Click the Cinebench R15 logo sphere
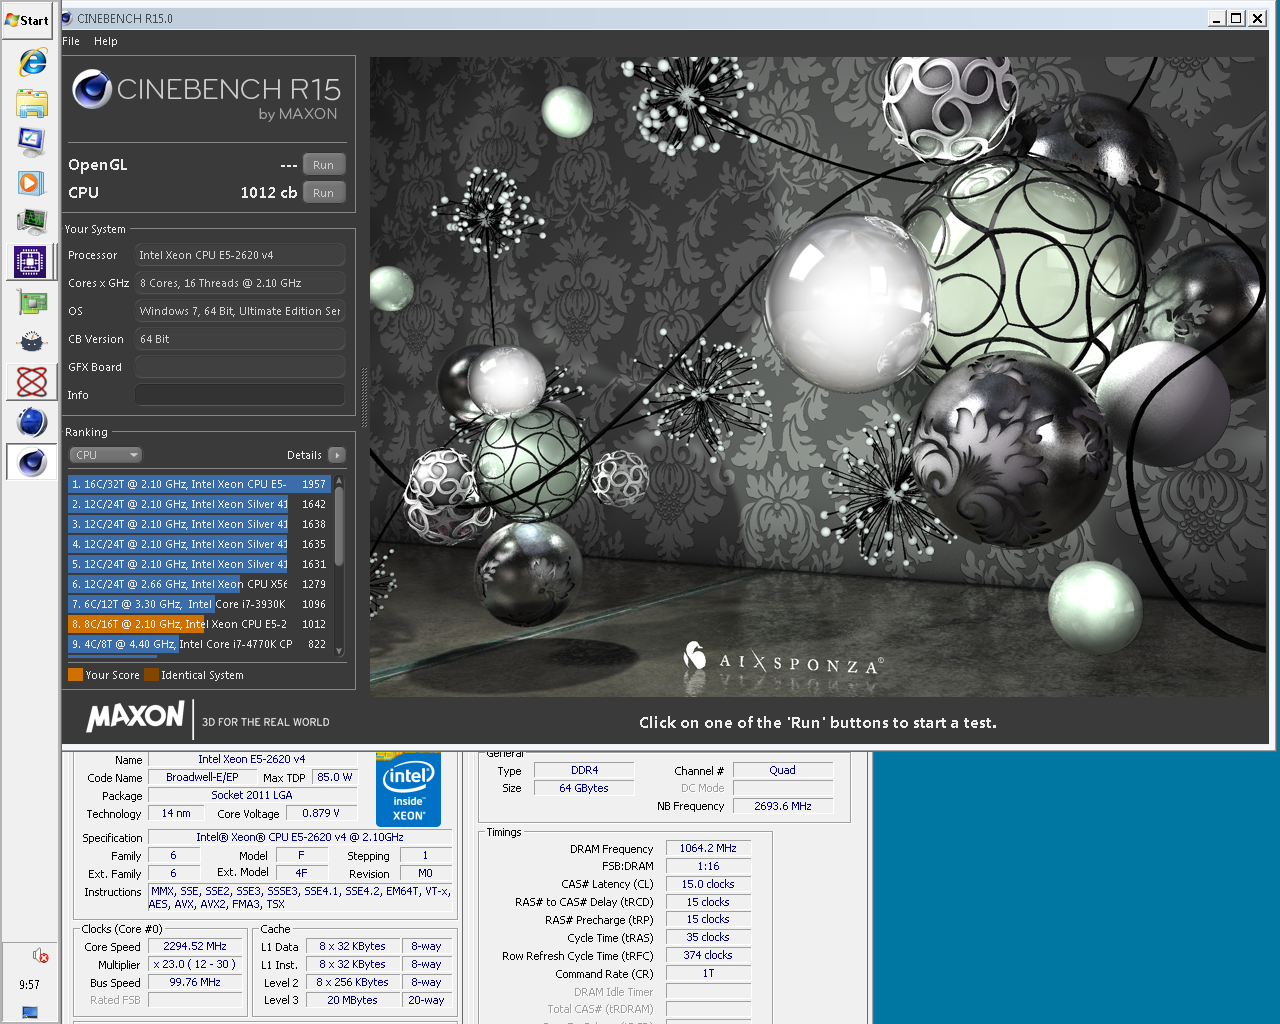The width and height of the screenshot is (1280, 1024). click(91, 90)
